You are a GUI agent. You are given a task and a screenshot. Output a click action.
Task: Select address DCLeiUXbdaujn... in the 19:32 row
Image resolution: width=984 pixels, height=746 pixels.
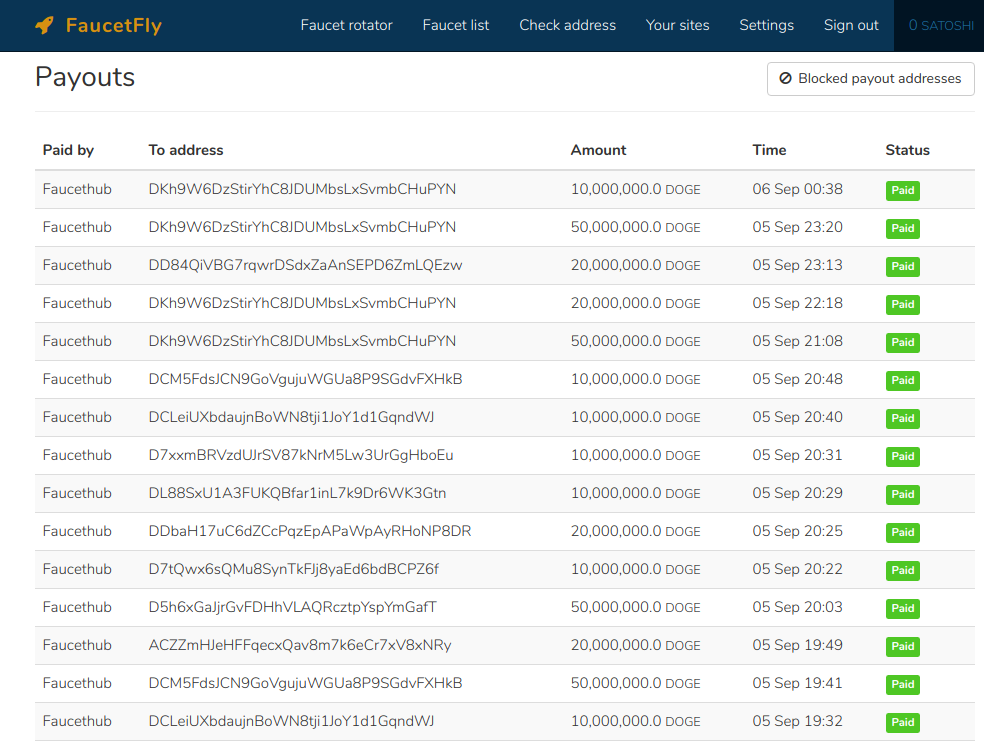click(x=291, y=721)
